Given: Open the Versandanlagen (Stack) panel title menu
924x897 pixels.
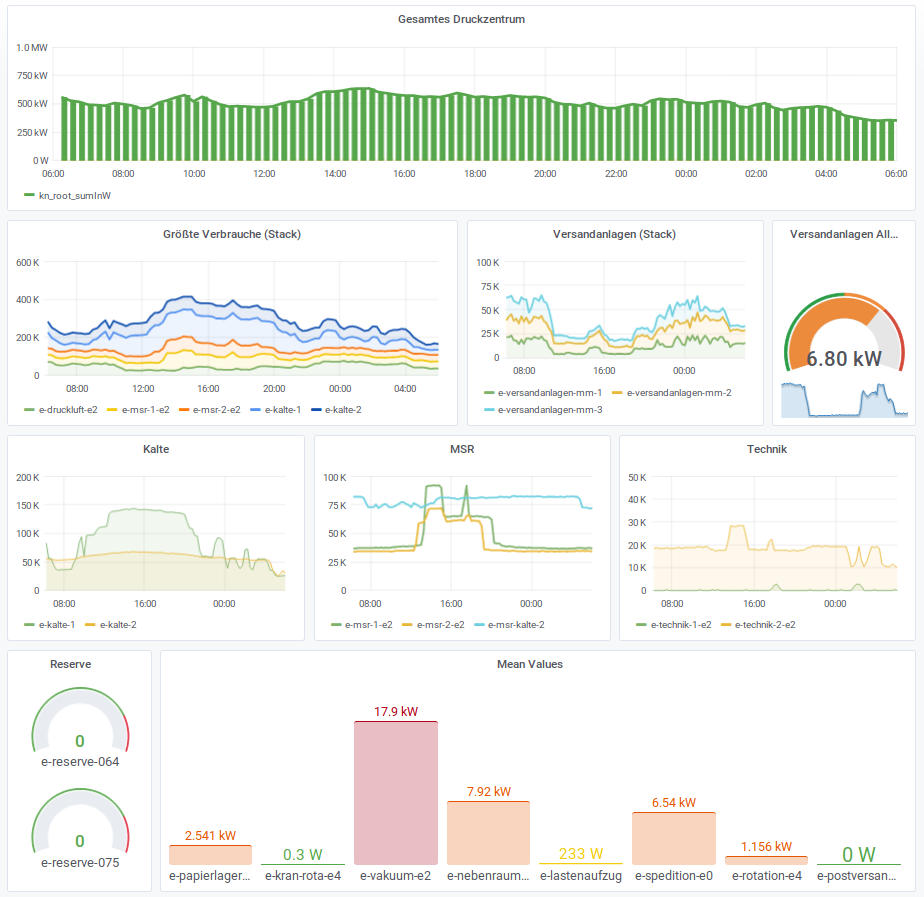Looking at the screenshot, I should point(614,234).
